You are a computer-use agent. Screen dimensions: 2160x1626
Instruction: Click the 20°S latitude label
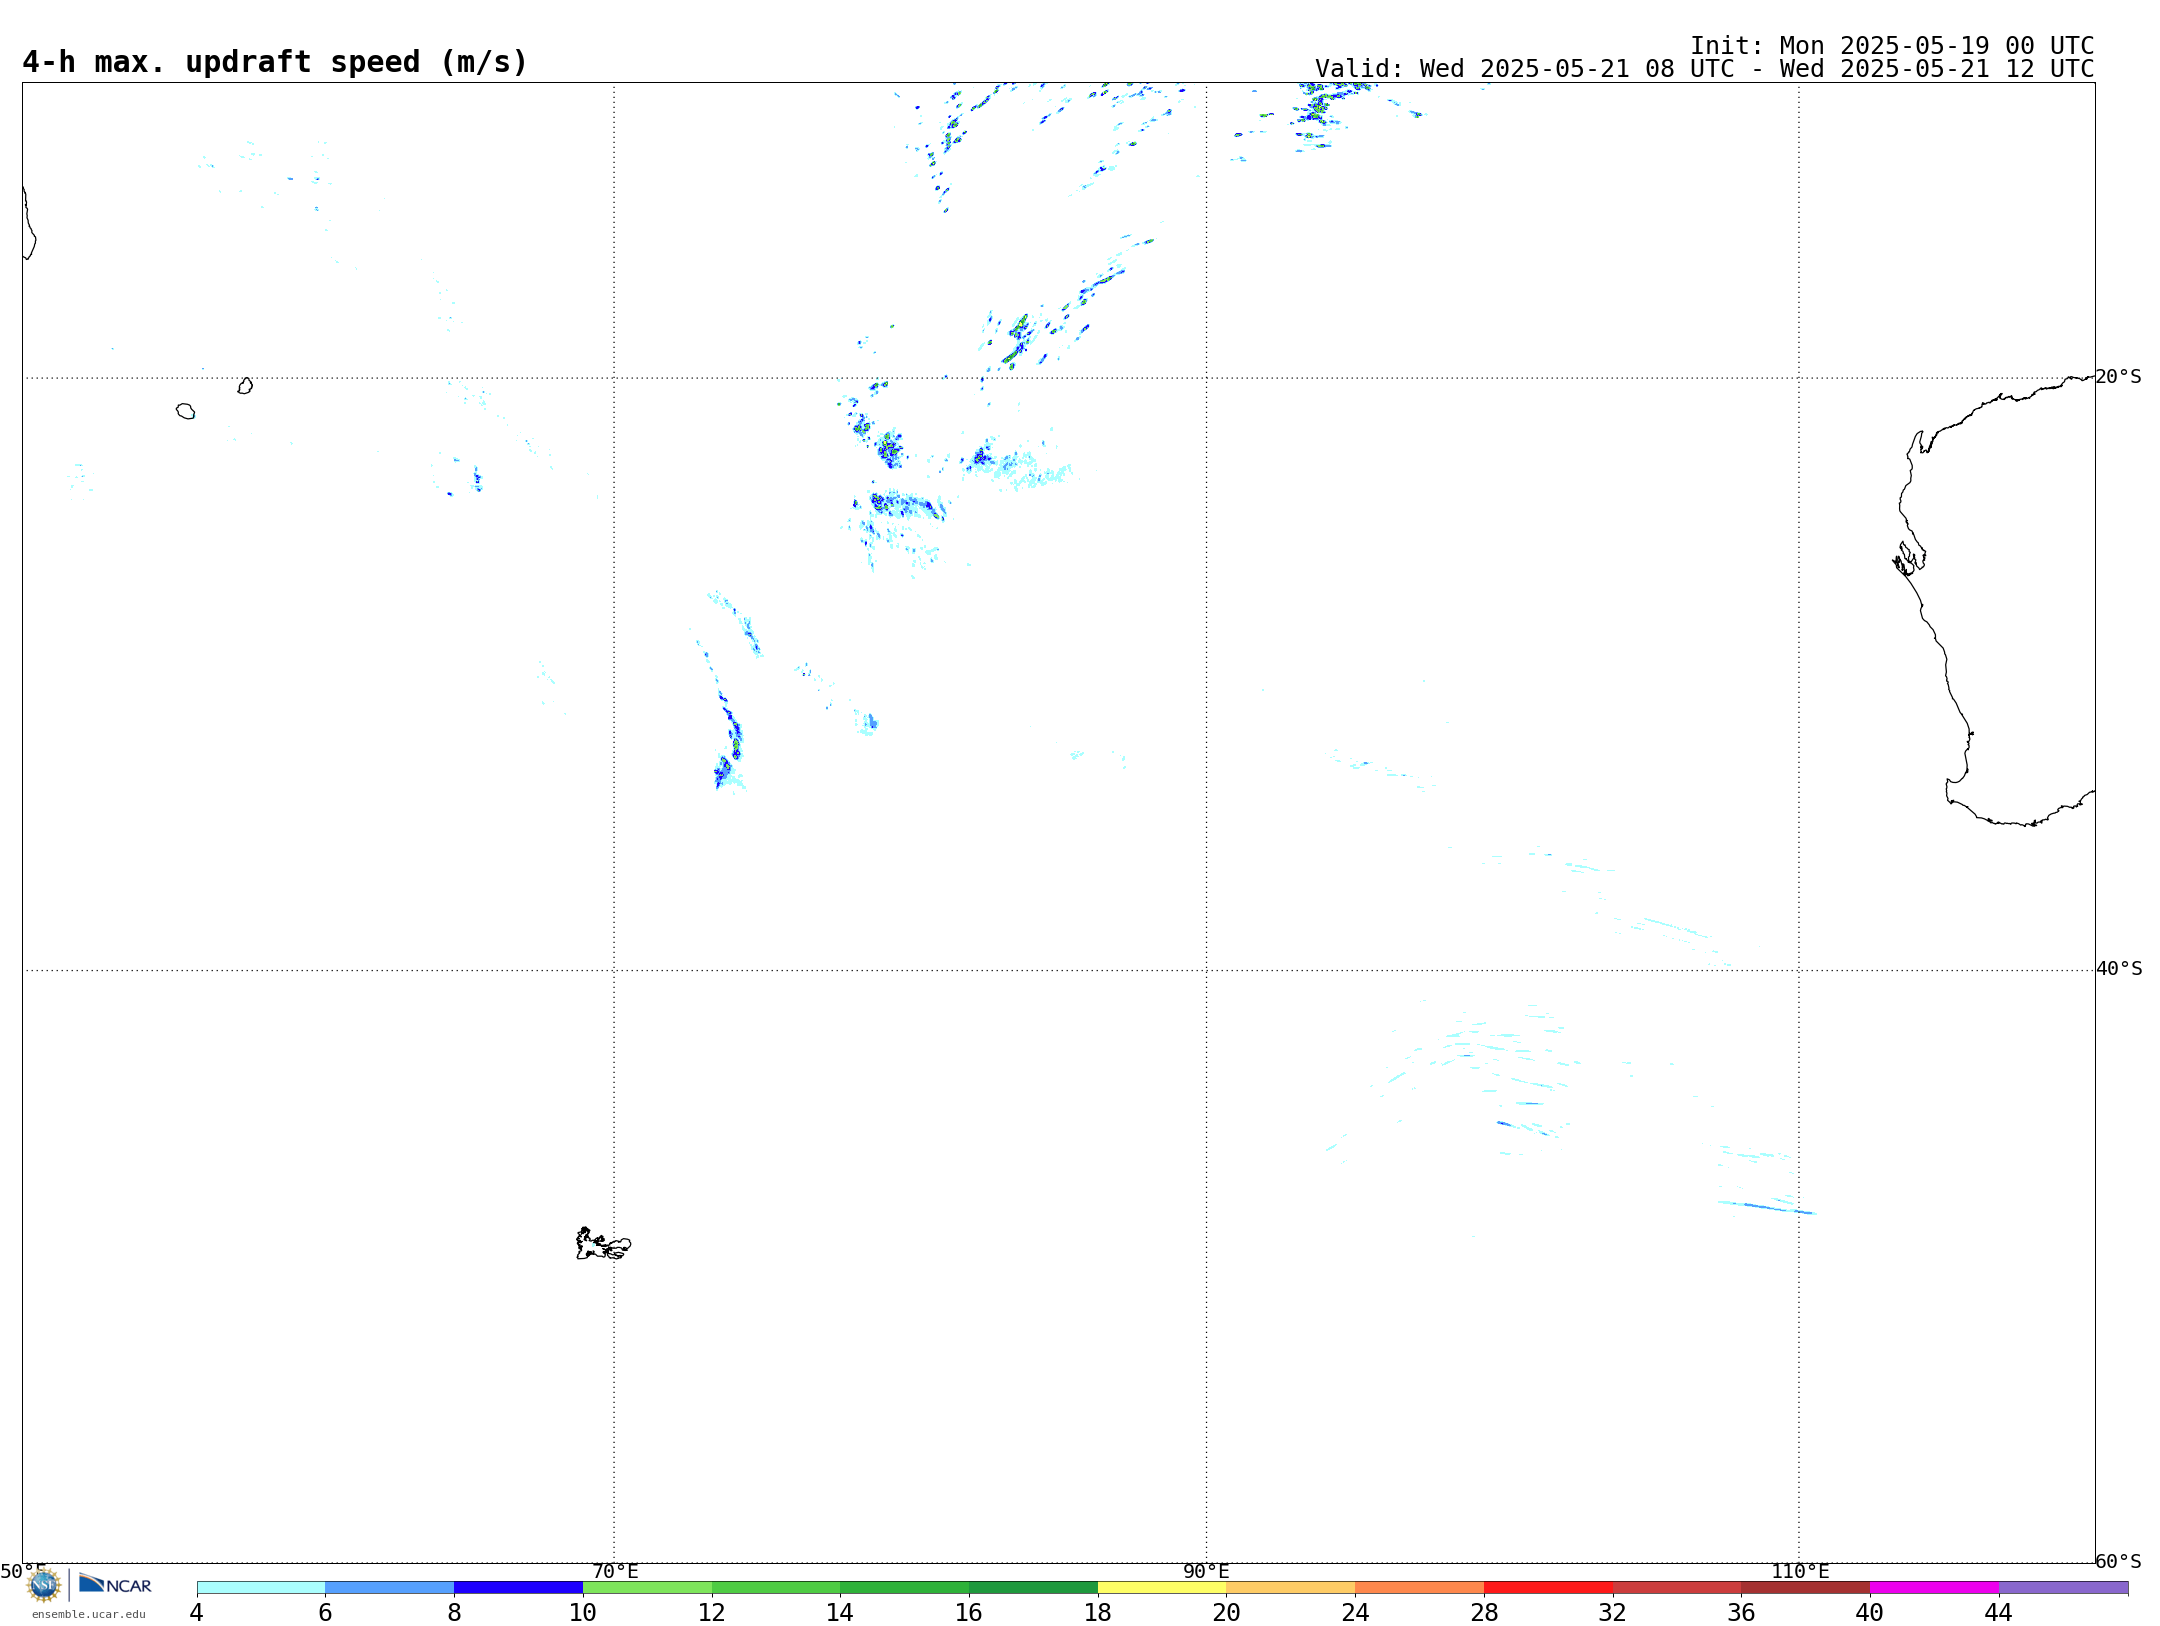click(x=2118, y=377)
